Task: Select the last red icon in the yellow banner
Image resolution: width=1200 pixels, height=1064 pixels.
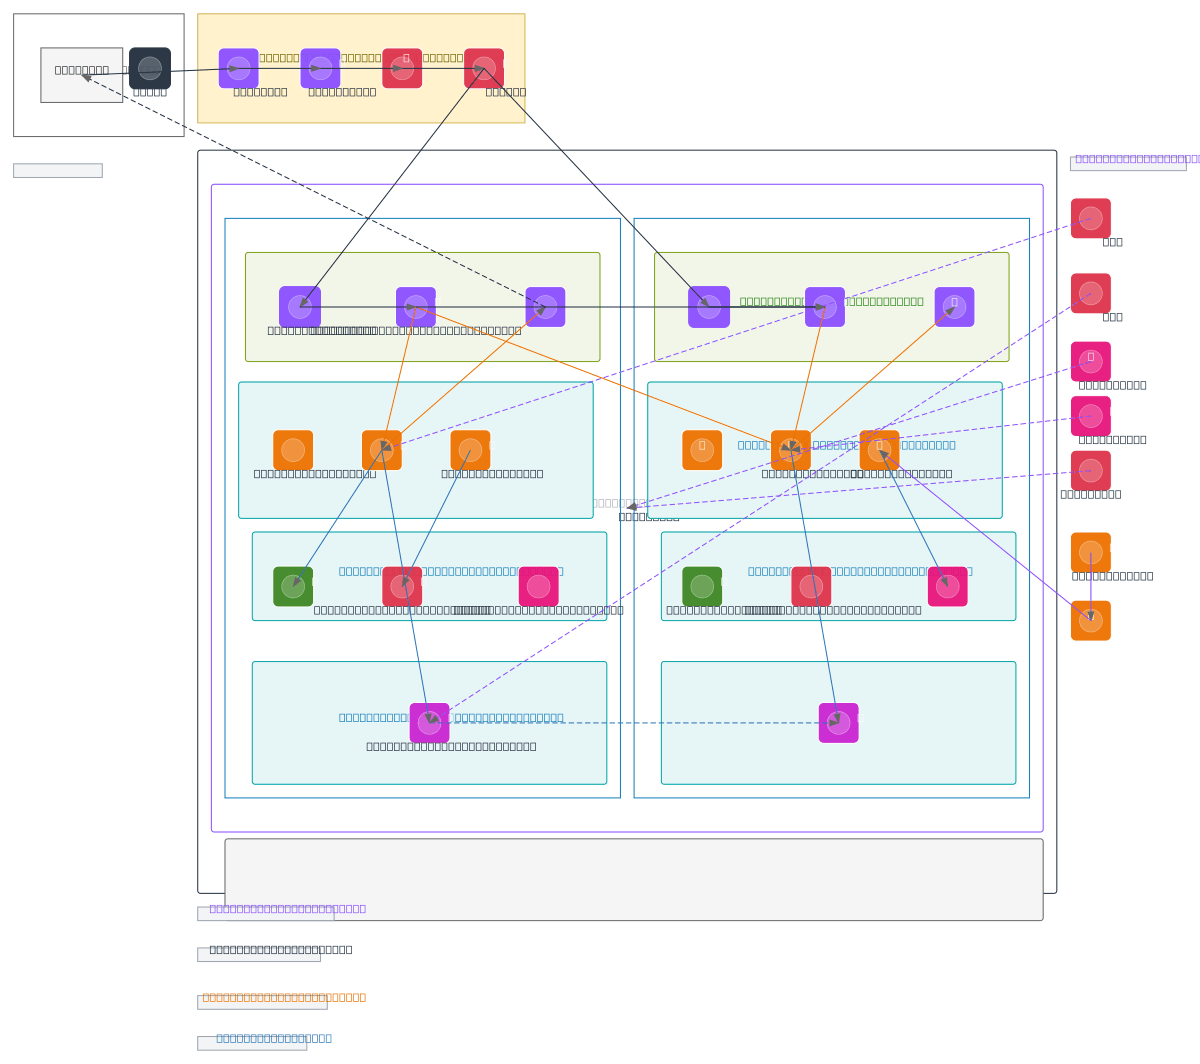Action: (x=484, y=68)
